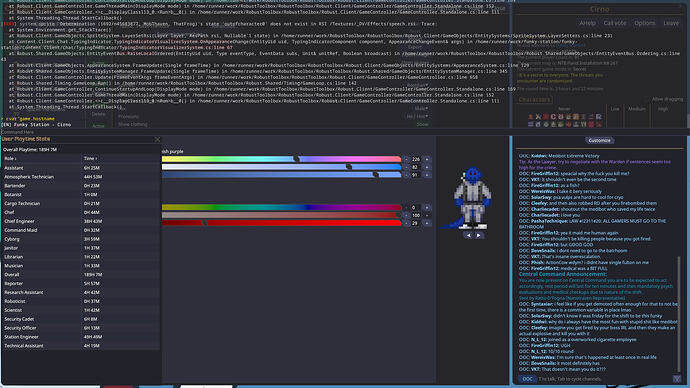Increase the value 91 with its plus stepper
Screen dimensions: 690x388
coord(427,175)
